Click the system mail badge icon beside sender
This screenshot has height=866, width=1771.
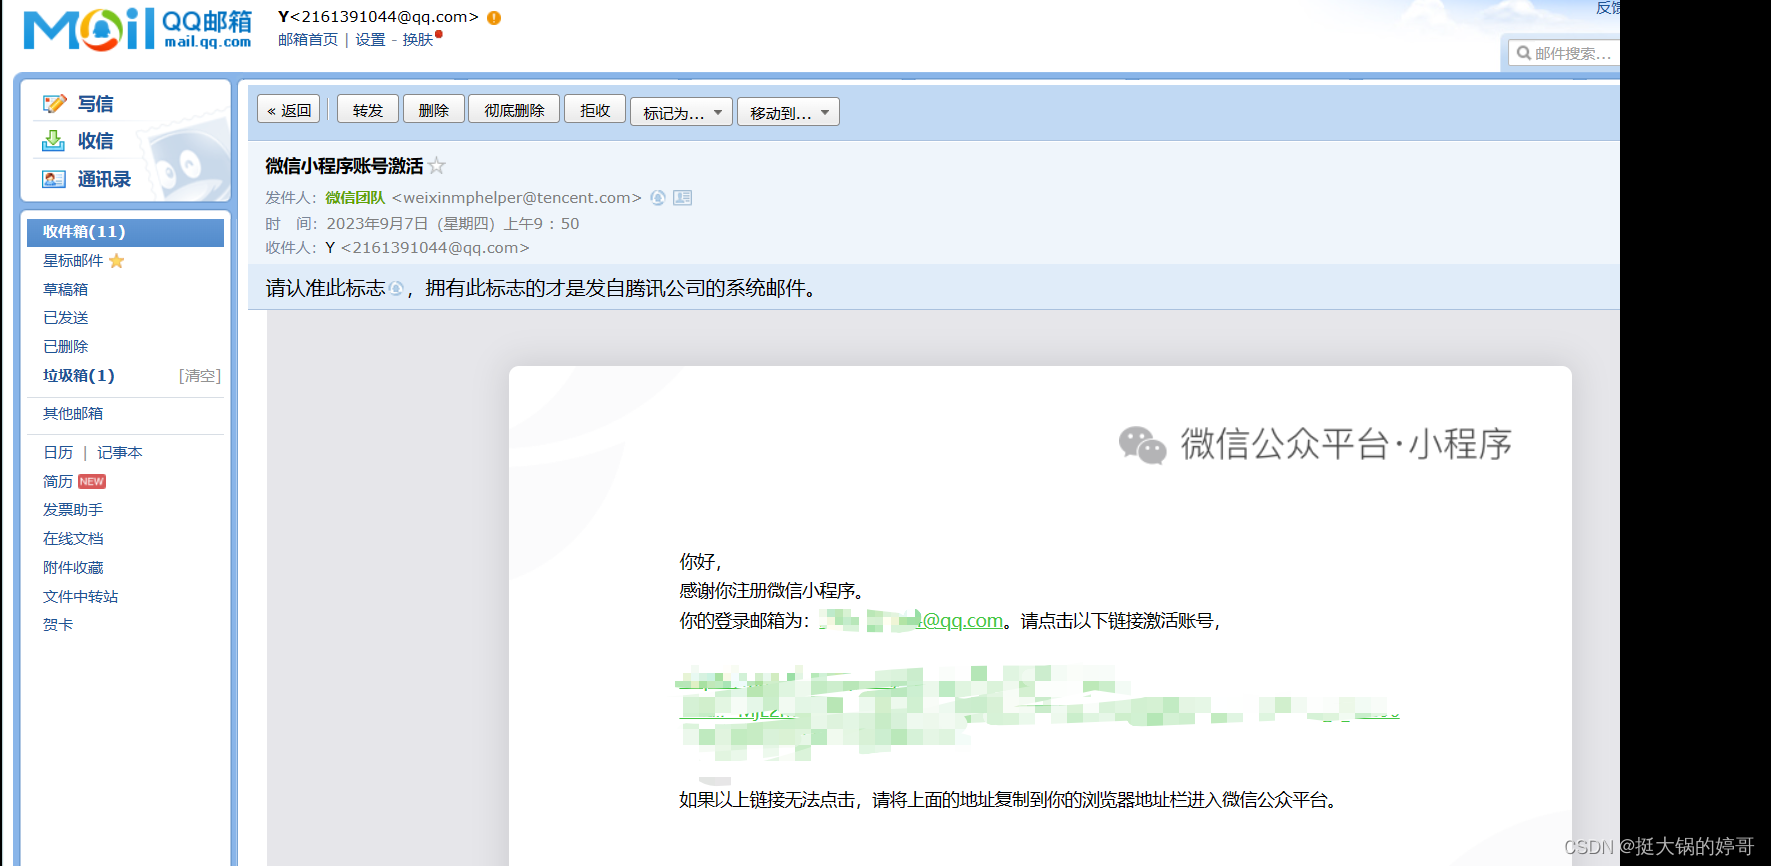pos(658,198)
